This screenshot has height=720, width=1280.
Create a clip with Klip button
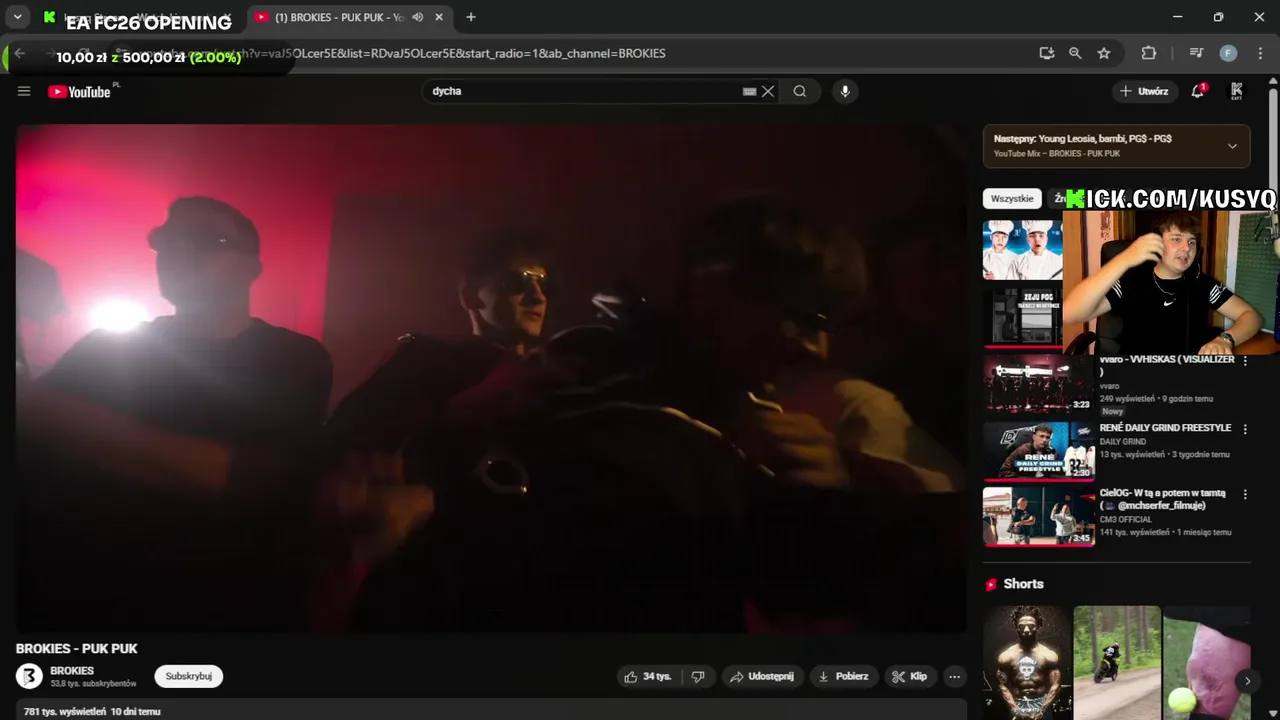click(x=910, y=677)
